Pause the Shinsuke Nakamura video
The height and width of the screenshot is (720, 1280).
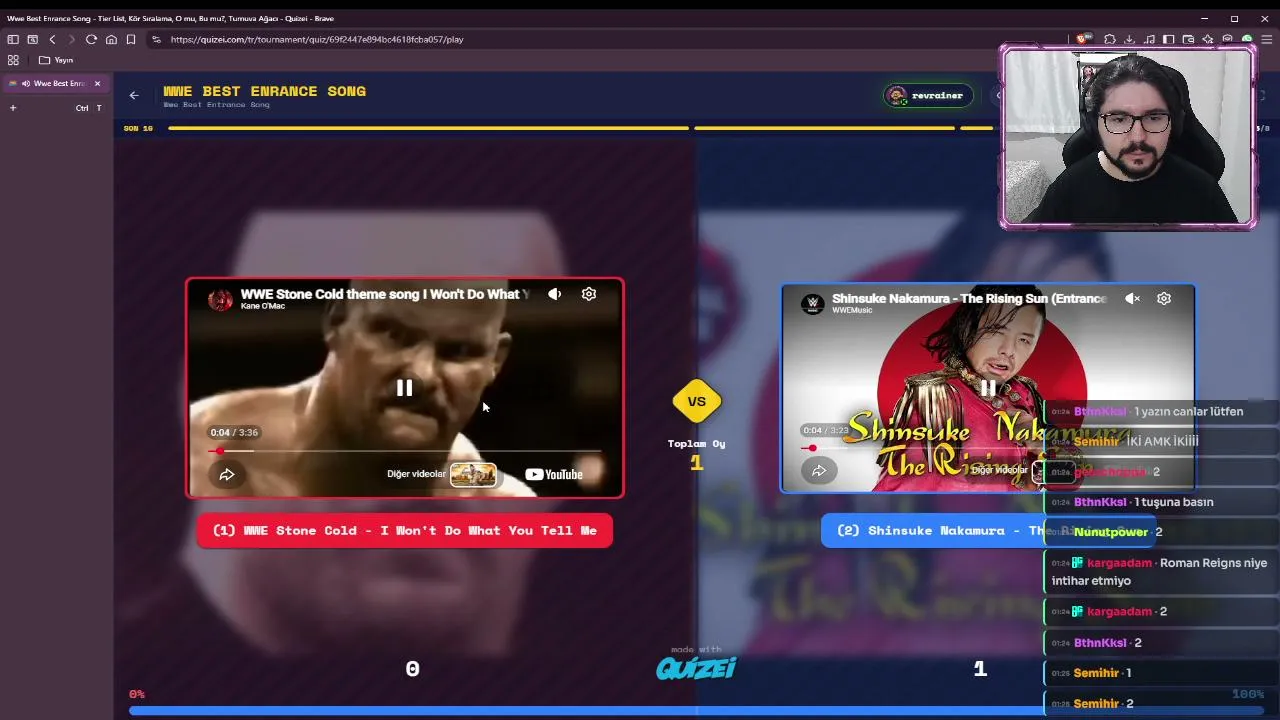tap(988, 388)
